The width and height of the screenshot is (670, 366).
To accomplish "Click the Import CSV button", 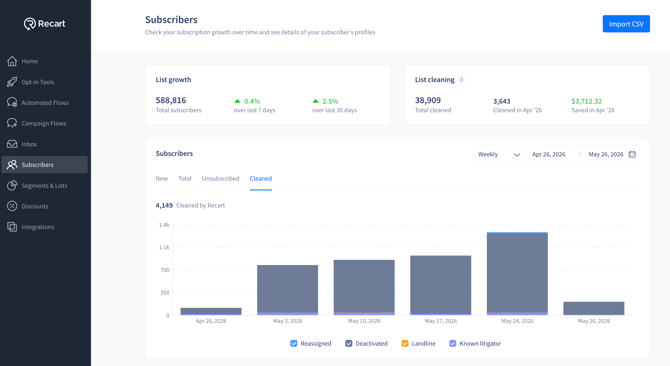I will click(x=626, y=24).
